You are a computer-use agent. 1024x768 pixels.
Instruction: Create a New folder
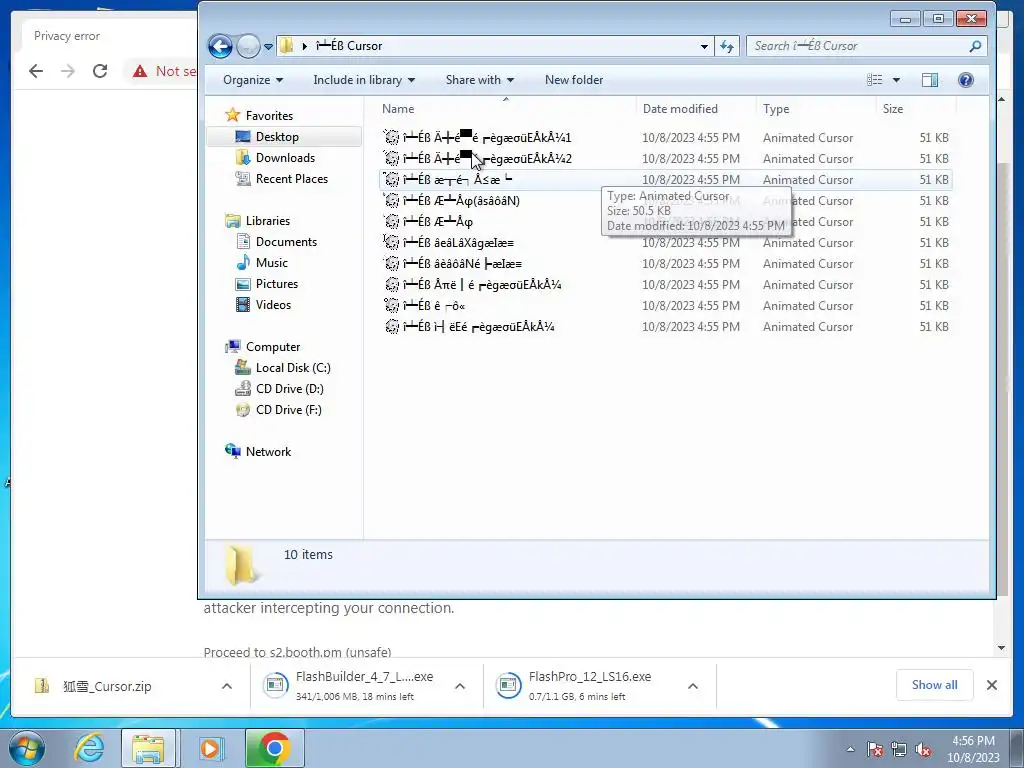pos(574,80)
